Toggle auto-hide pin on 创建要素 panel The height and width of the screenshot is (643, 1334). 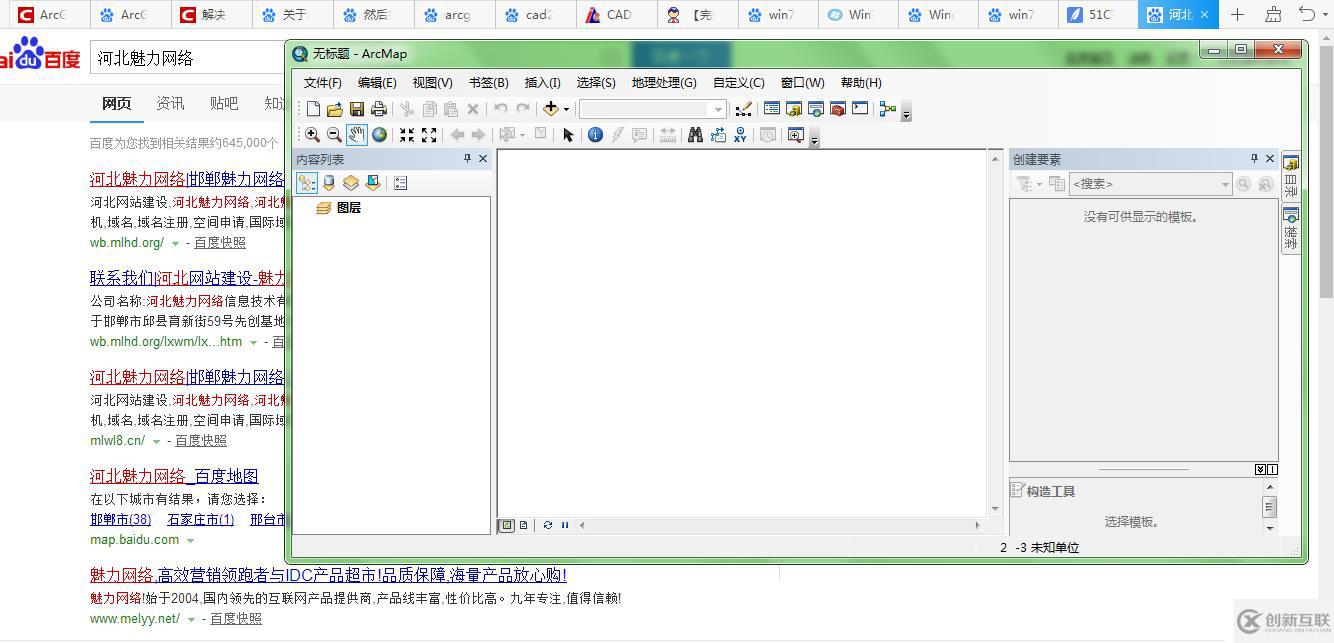pos(1254,159)
